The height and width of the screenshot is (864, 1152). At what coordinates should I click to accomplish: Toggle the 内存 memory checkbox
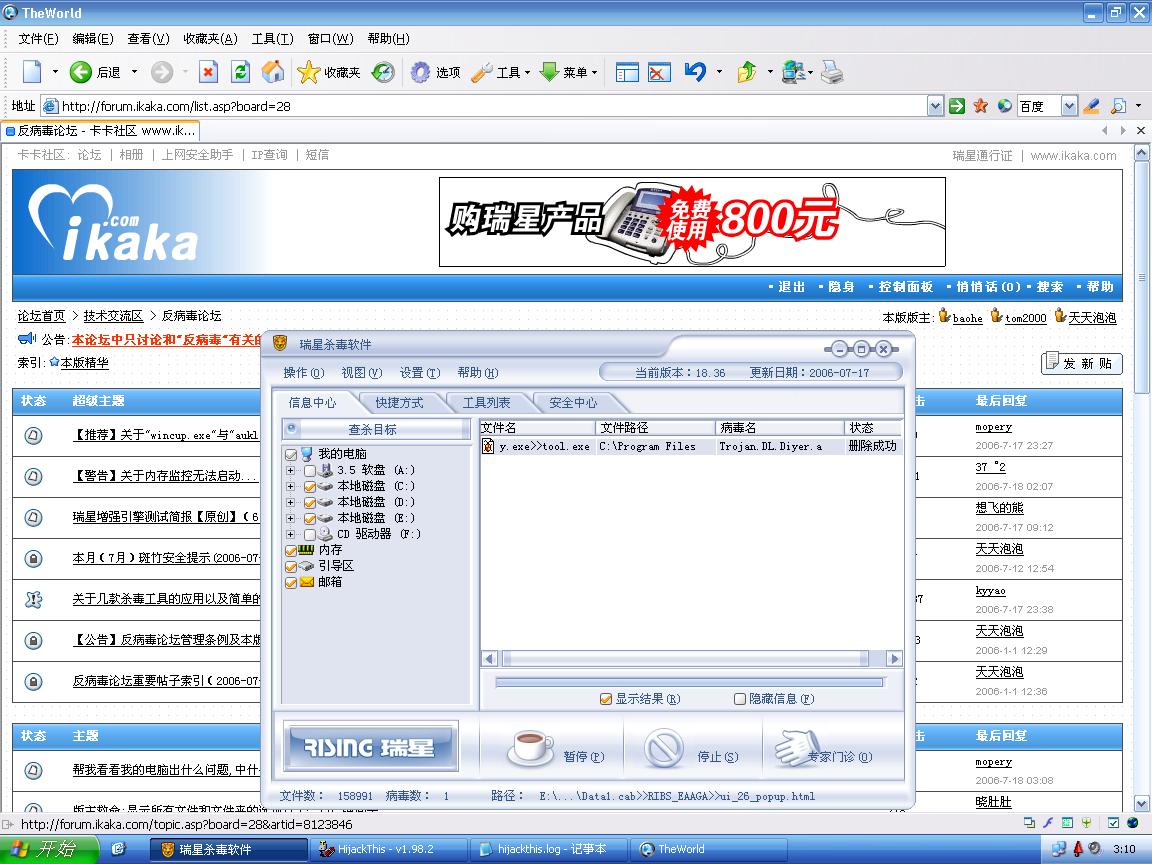point(291,551)
